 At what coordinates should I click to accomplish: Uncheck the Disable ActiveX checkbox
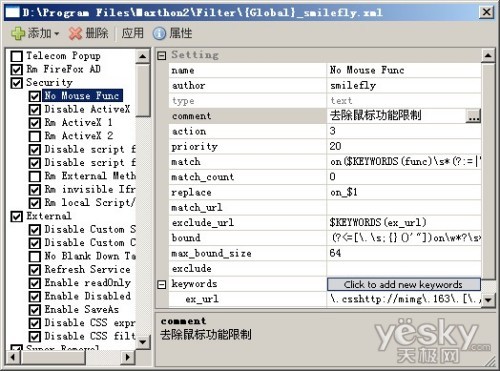point(35,109)
